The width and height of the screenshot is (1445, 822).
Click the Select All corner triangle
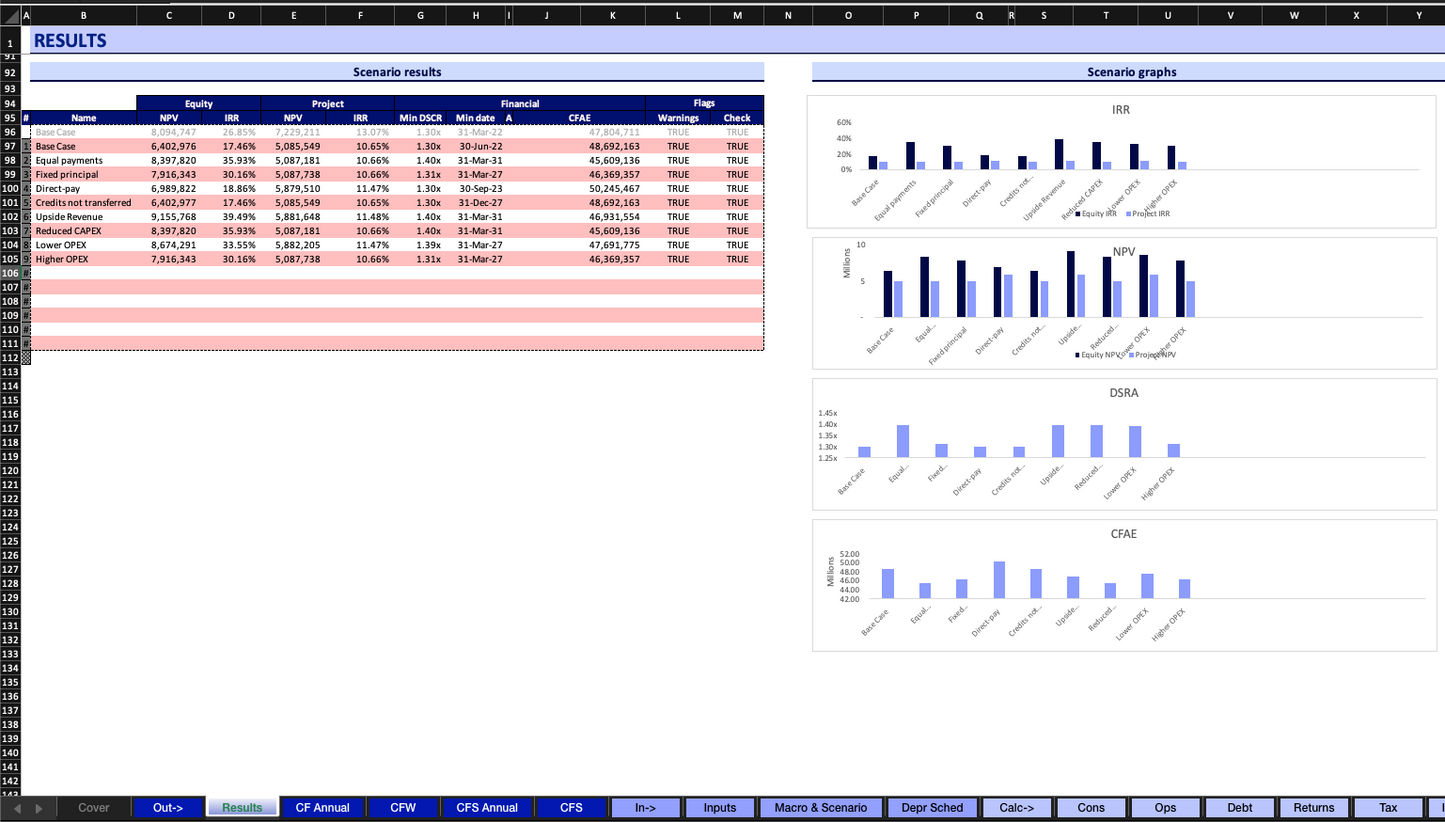click(10, 15)
